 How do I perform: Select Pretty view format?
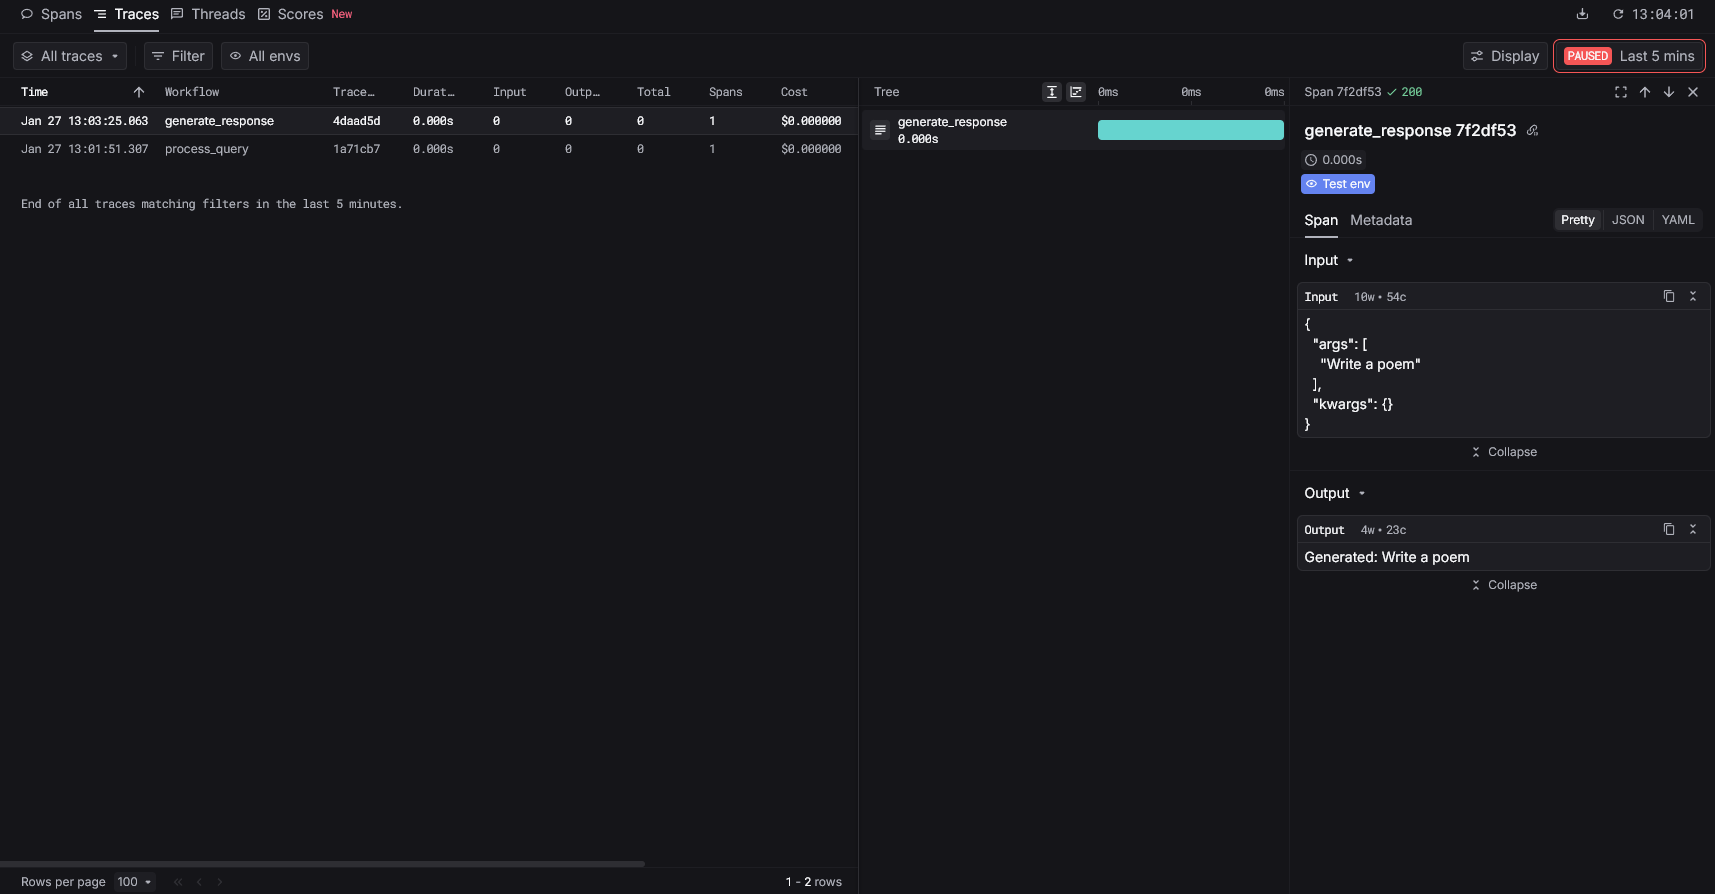click(1577, 220)
